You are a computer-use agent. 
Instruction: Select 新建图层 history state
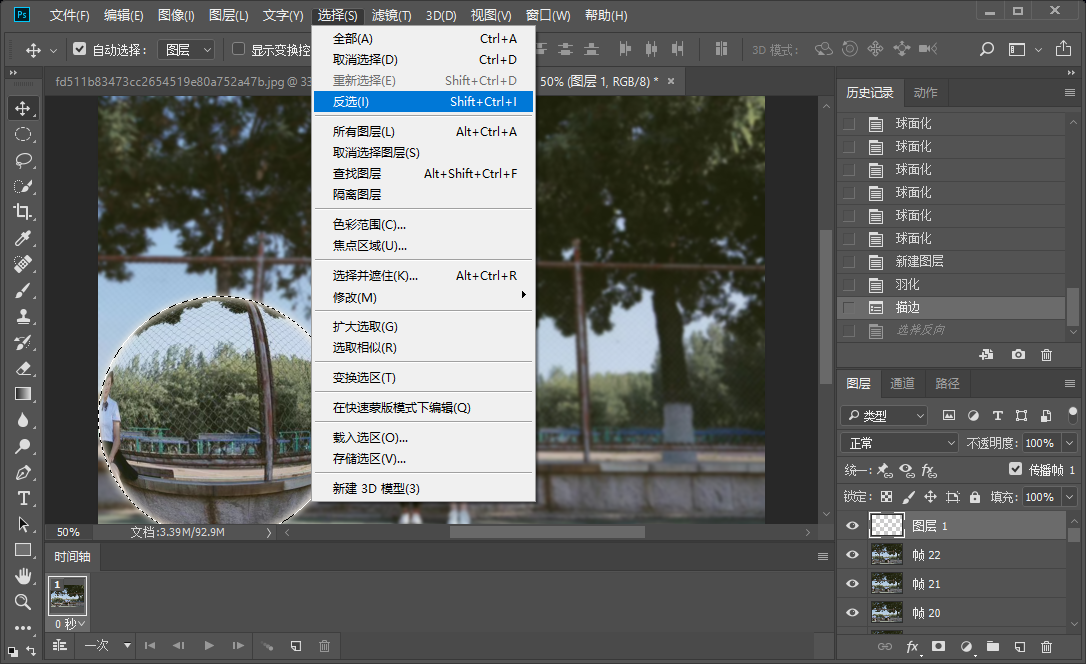coord(951,262)
